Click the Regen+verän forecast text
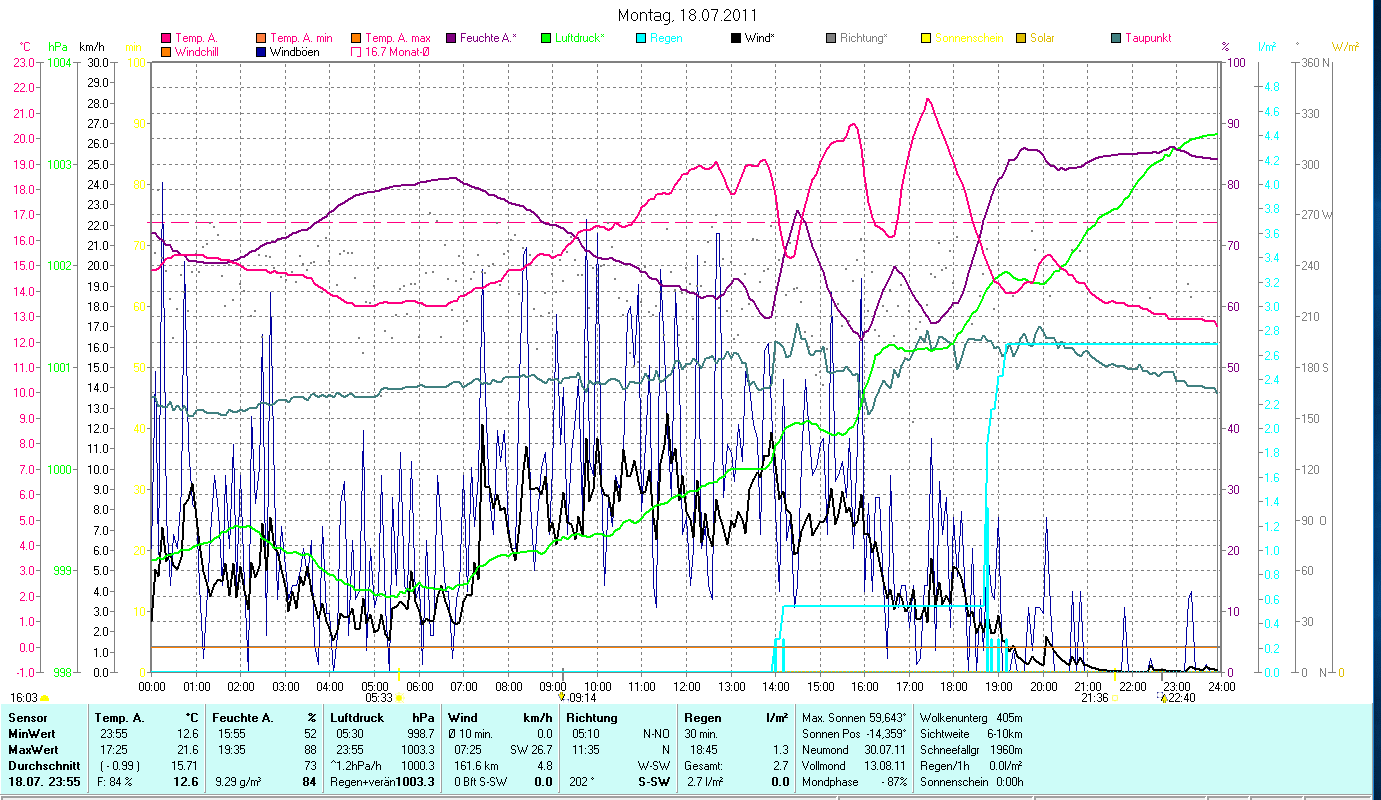 click(363, 782)
